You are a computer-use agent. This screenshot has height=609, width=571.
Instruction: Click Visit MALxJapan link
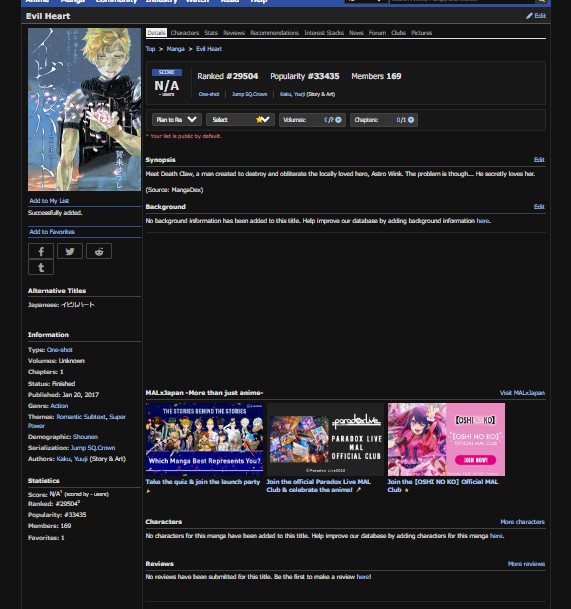pyautogui.click(x=522, y=393)
